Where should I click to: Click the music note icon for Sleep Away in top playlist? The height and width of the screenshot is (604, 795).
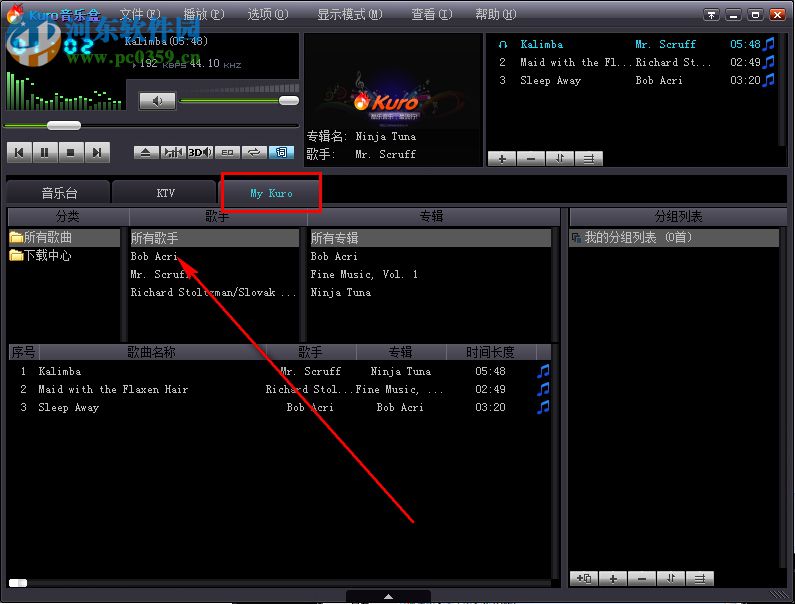[769, 80]
